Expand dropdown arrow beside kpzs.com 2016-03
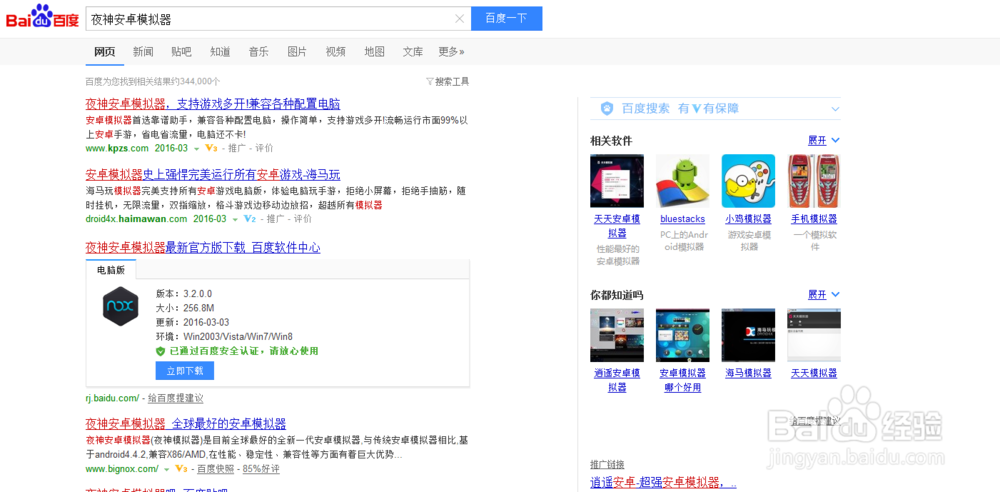This screenshot has height=492, width=1000. point(196,149)
